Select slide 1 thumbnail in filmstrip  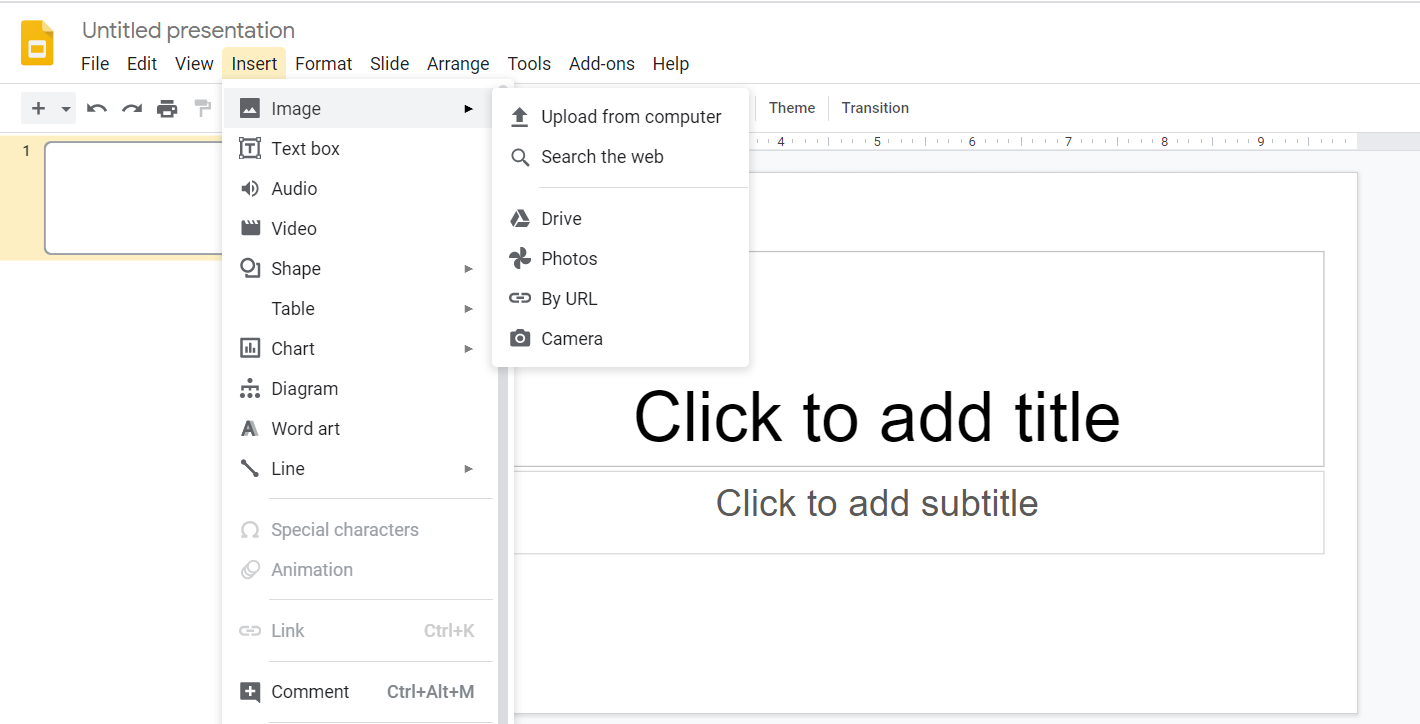pyautogui.click(x=133, y=198)
